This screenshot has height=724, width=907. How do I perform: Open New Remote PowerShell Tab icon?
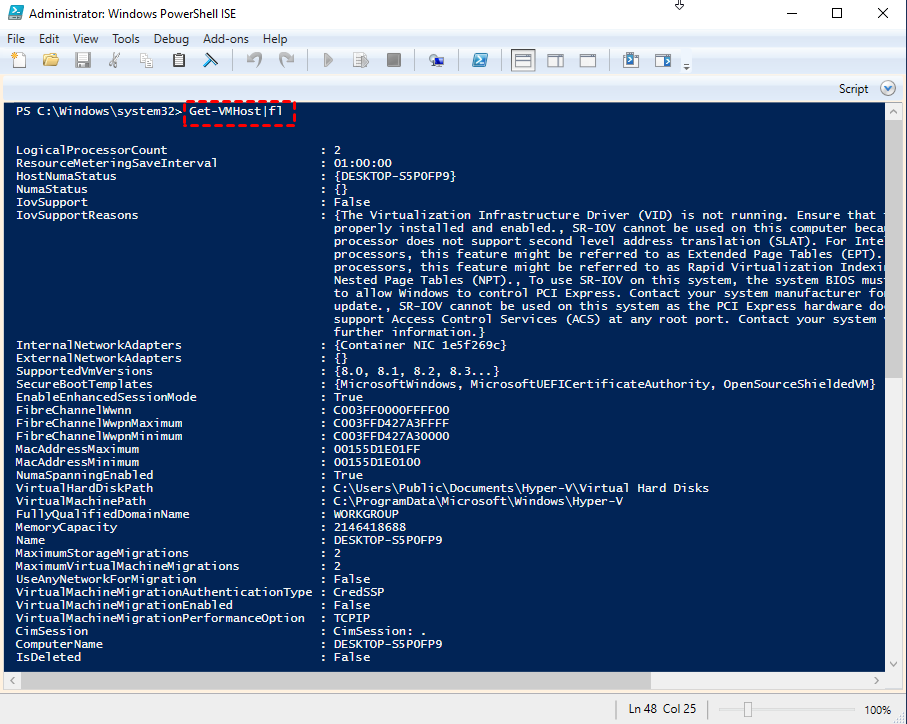pyautogui.click(x=436, y=61)
